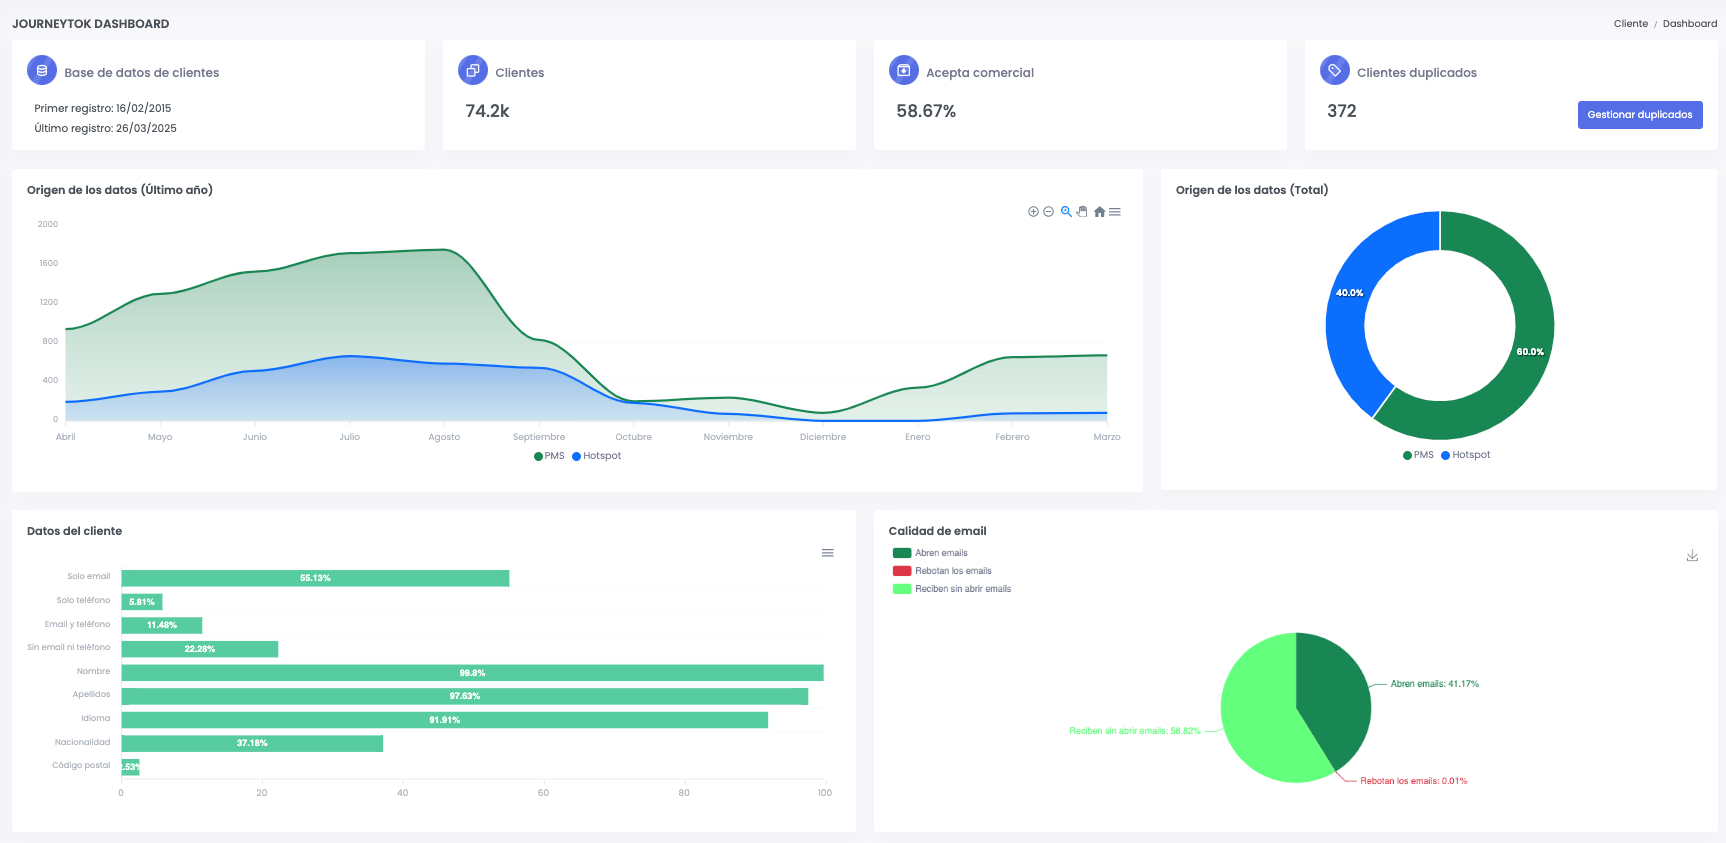Download the Calidad de email chart
This screenshot has height=843, width=1726.
1692,556
